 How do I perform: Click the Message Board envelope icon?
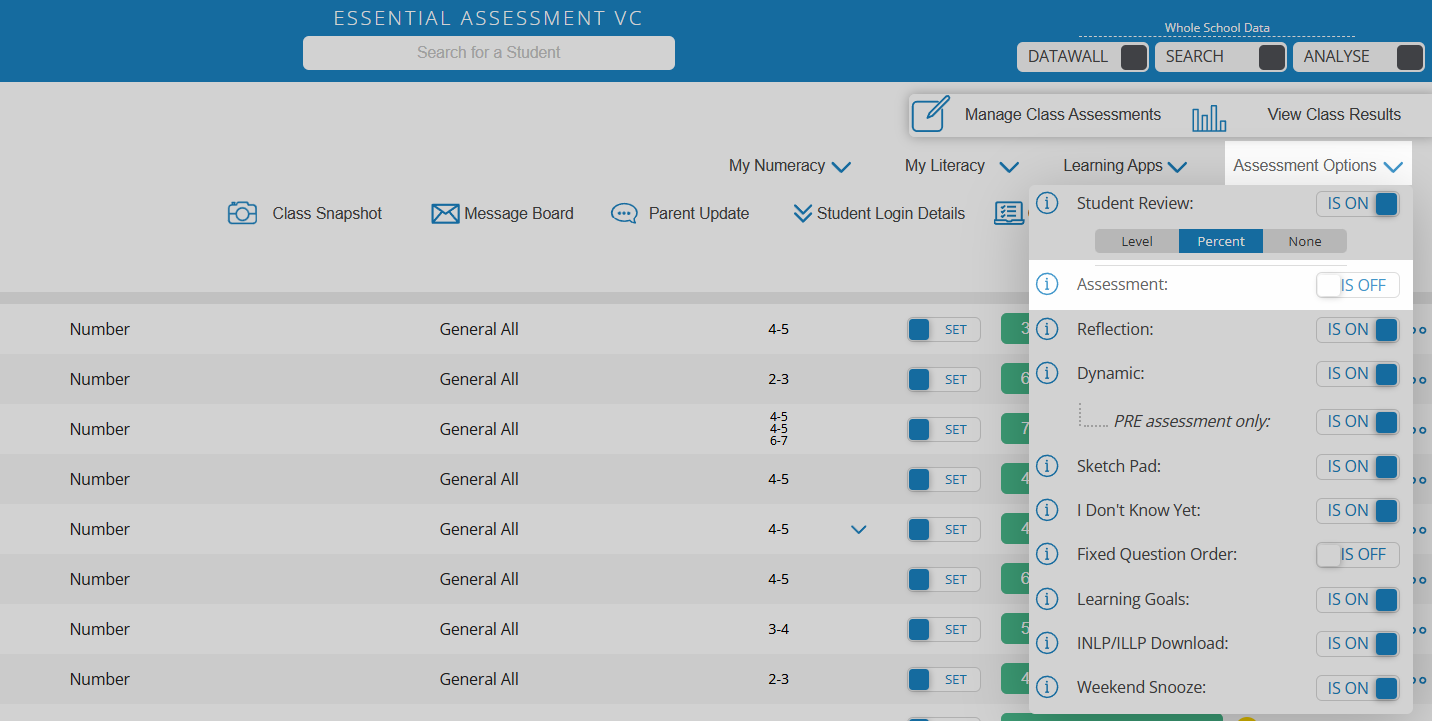445,214
